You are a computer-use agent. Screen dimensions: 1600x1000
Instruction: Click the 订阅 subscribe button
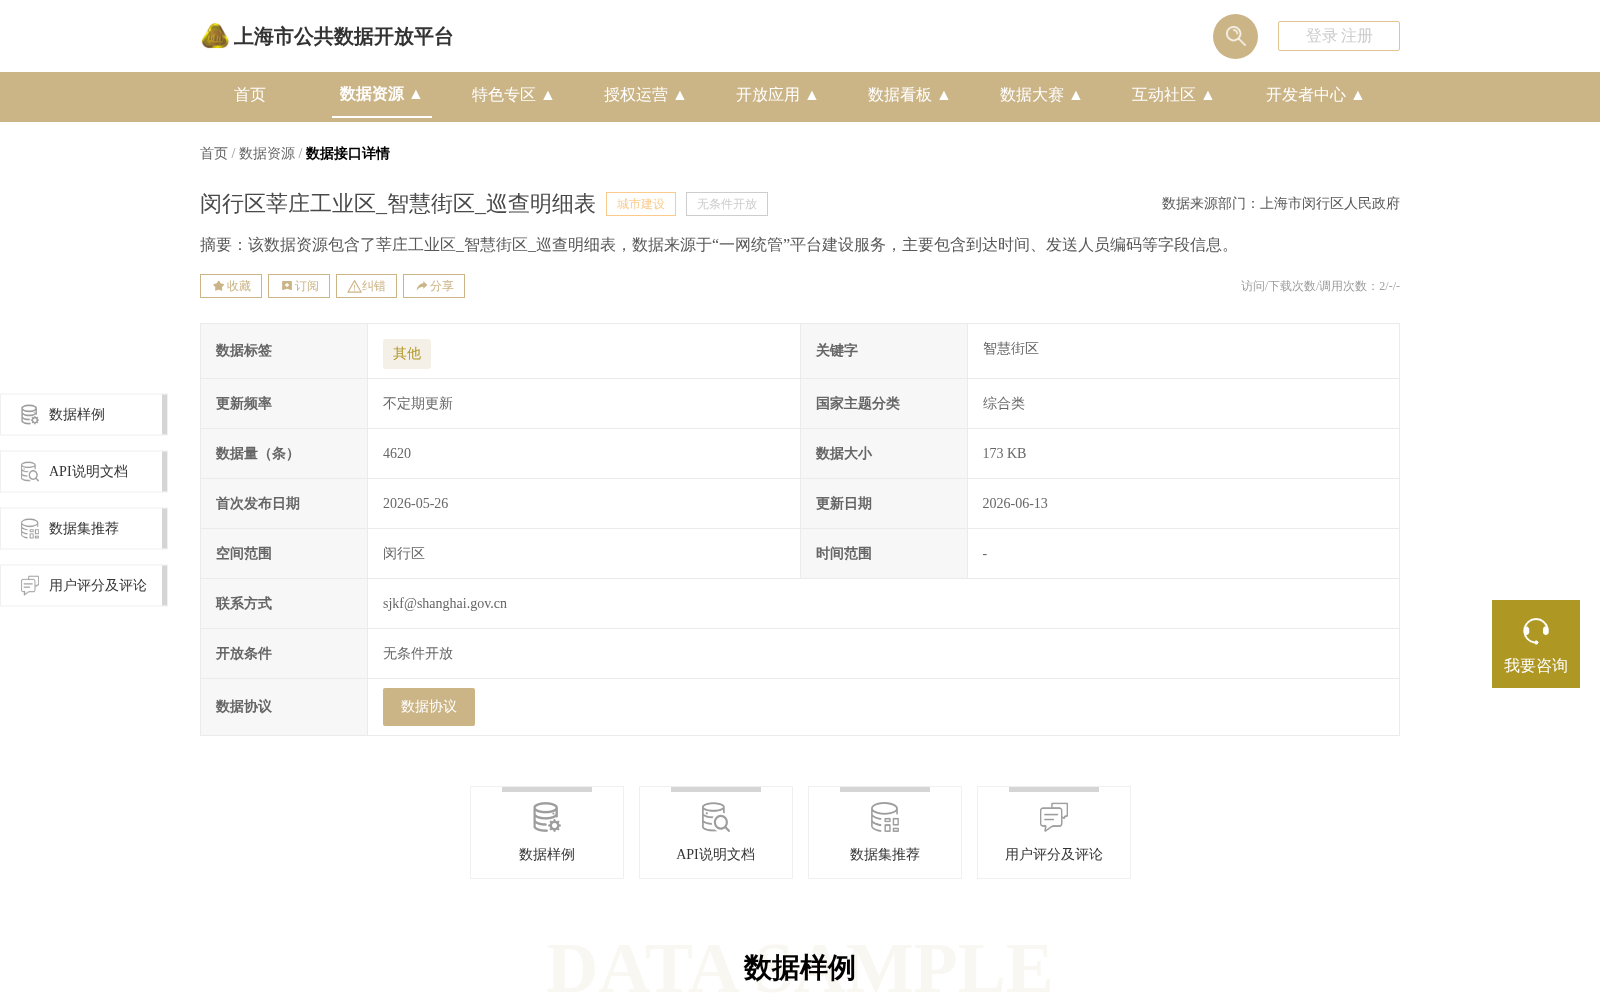click(x=299, y=286)
